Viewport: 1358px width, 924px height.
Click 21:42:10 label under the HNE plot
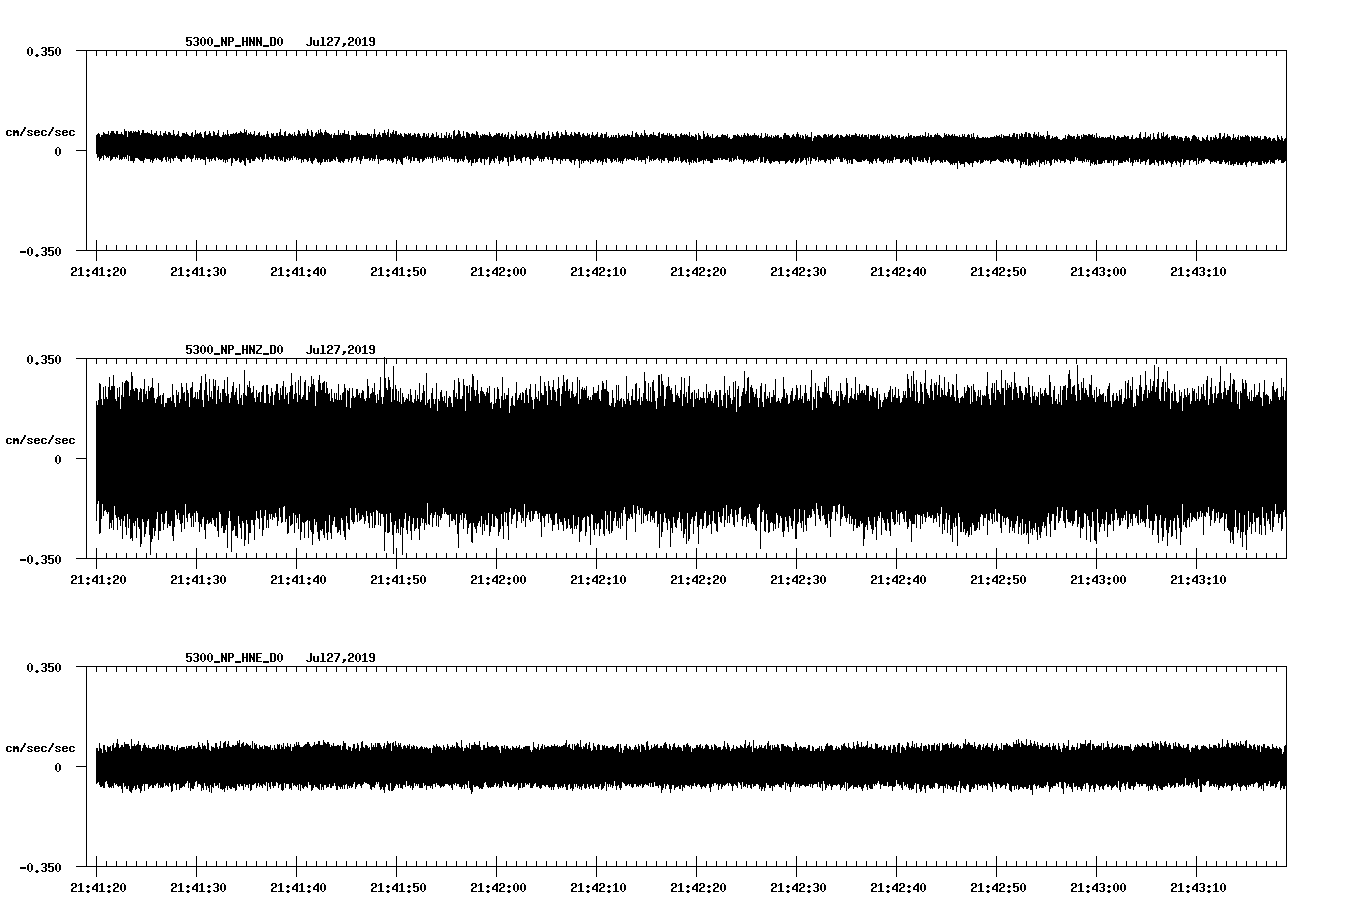(598, 888)
